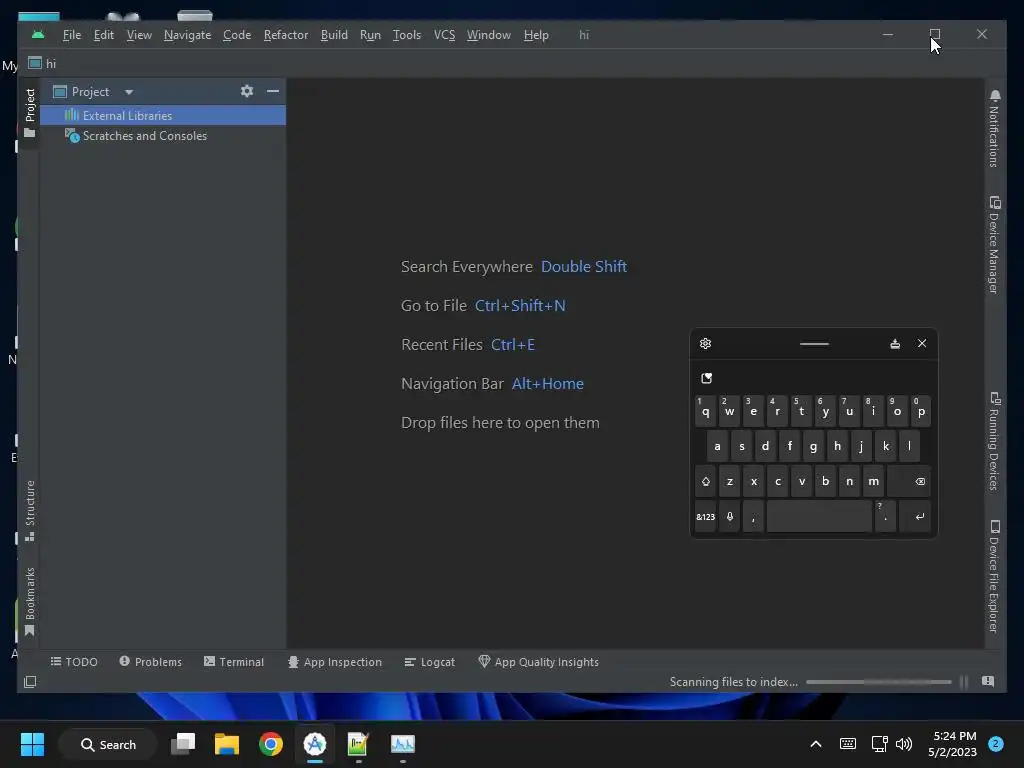Image resolution: width=1024 pixels, height=768 pixels.
Task: Tap the space bar on touch keyboard
Action: [x=819, y=517]
